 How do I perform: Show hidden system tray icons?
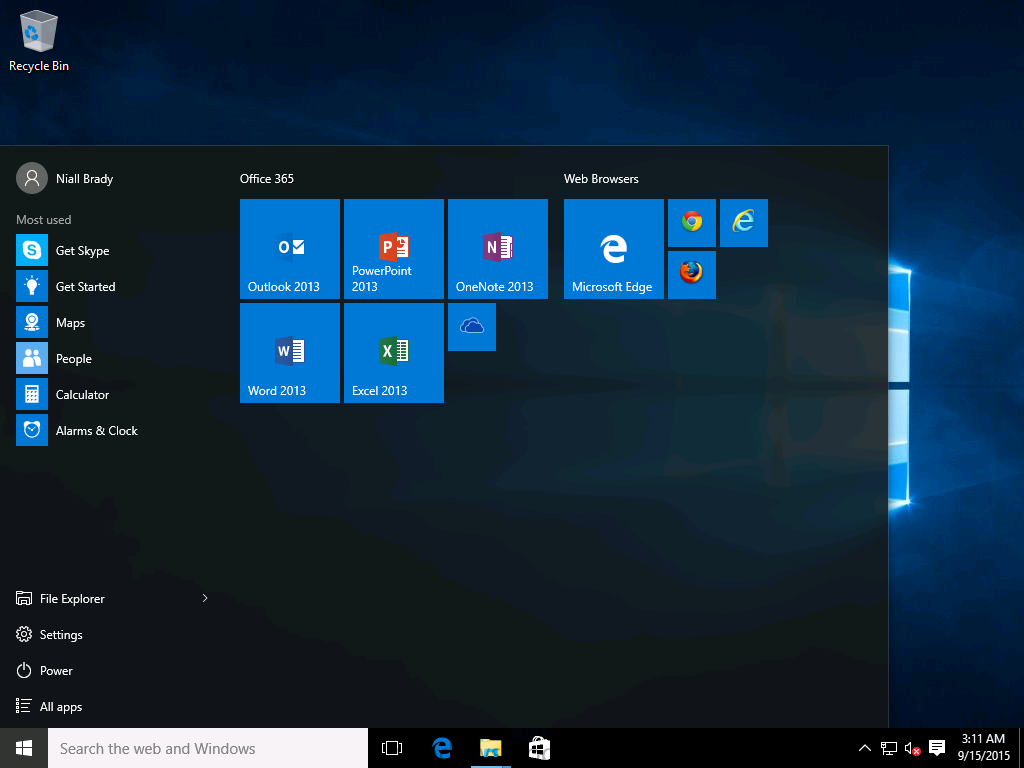coord(864,748)
